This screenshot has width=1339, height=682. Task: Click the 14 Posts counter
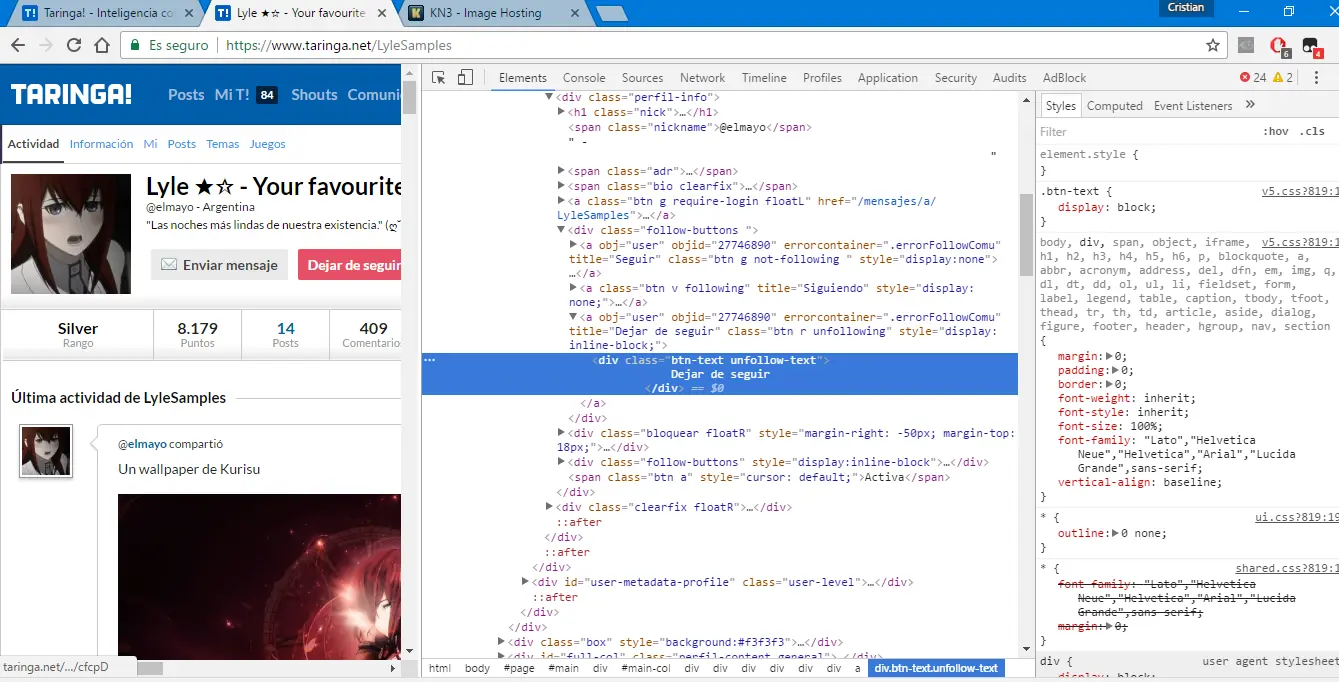286,335
